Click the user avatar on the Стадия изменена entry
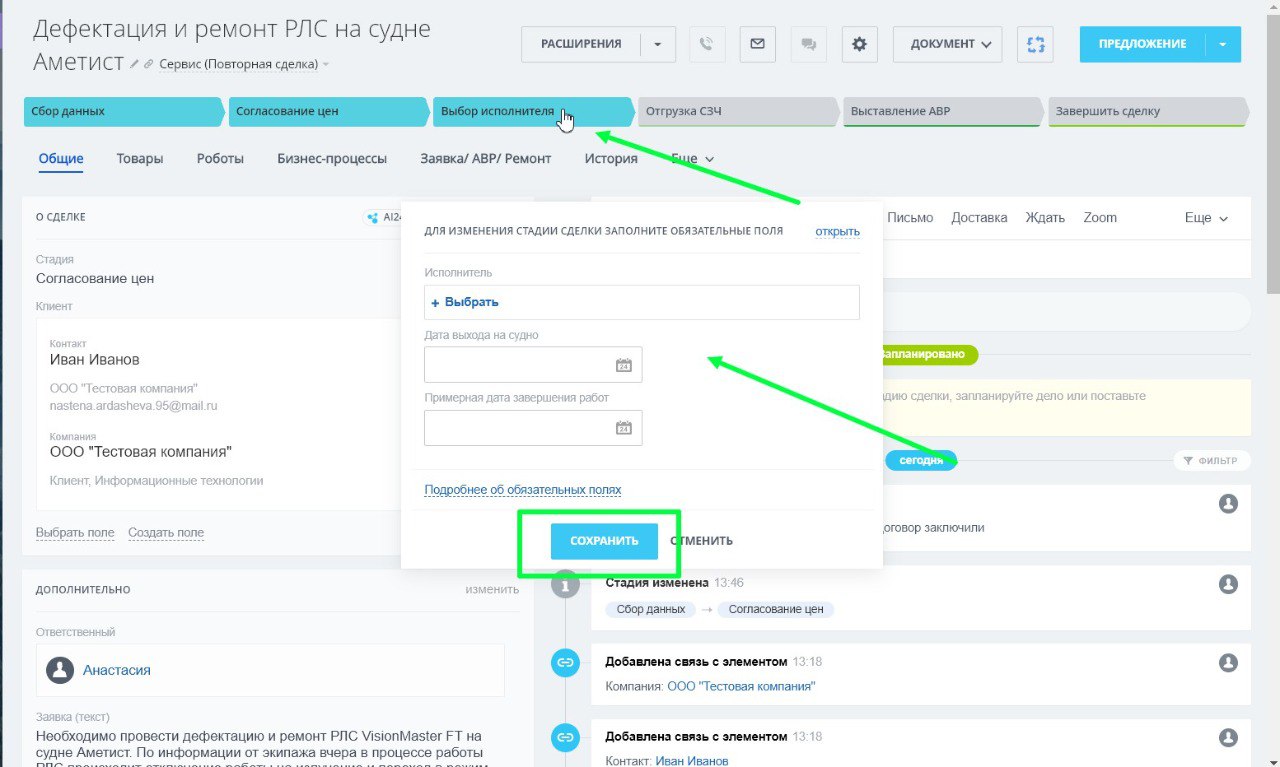Viewport: 1280px width, 767px height. (x=1228, y=583)
